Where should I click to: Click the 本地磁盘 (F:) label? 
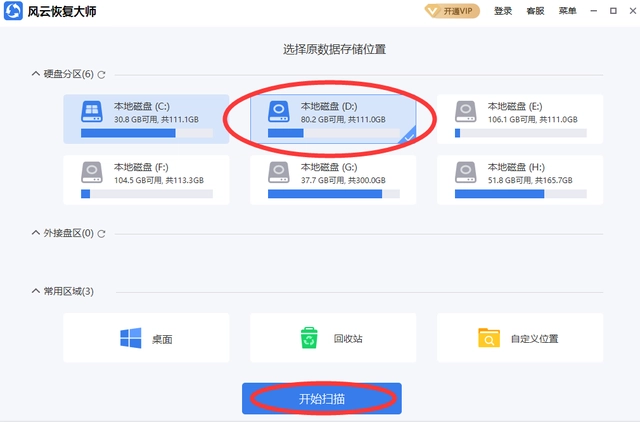coord(141,167)
